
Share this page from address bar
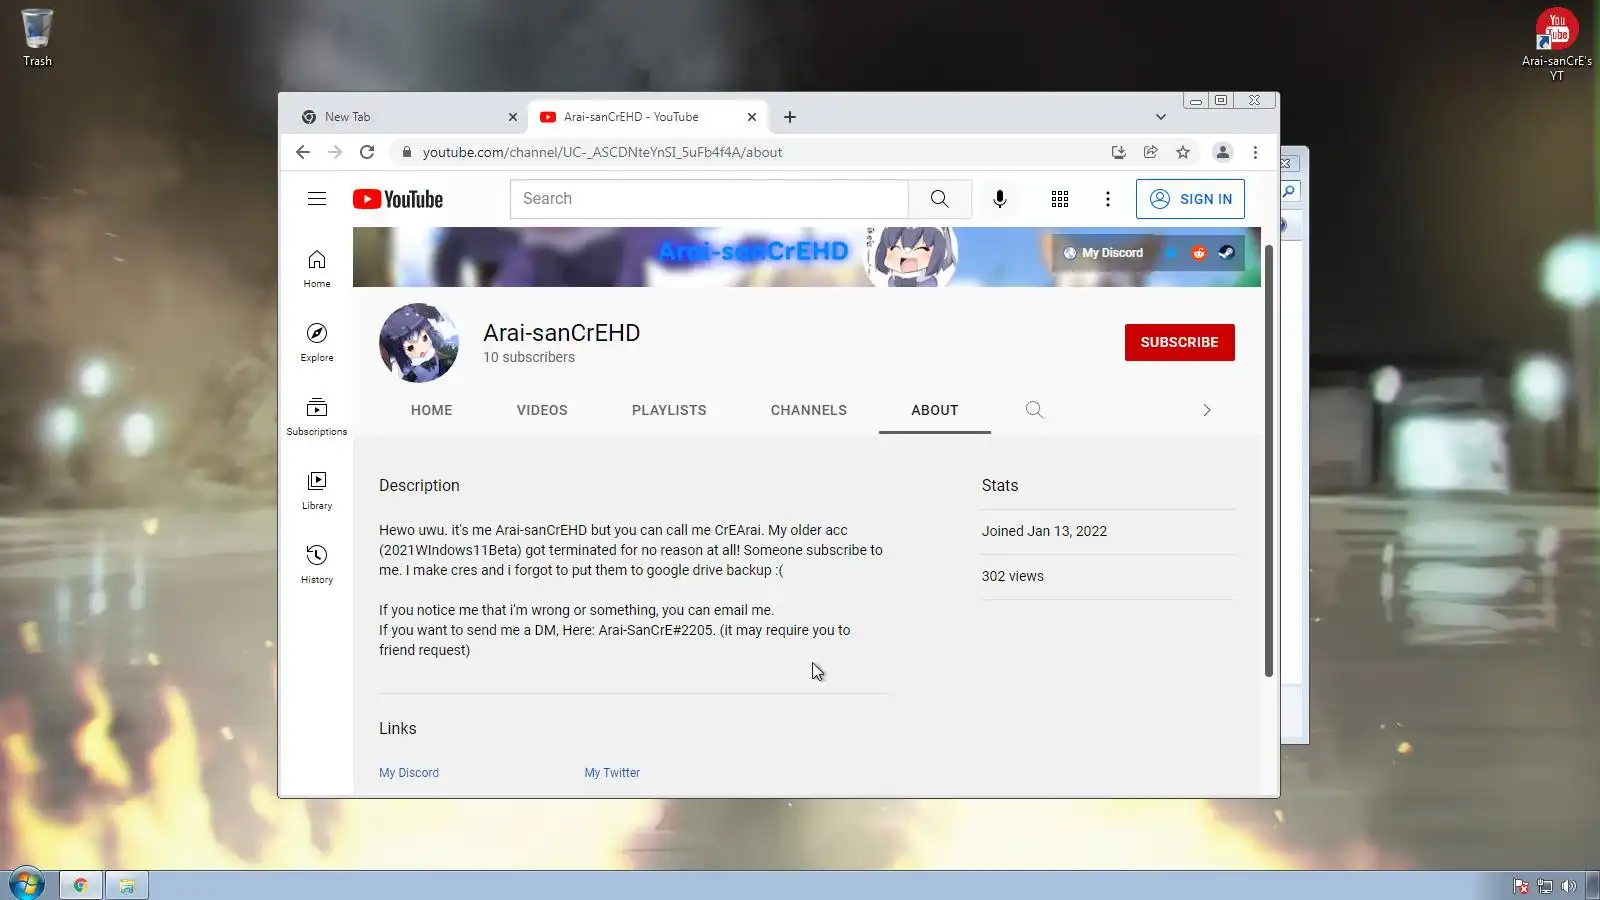pyautogui.click(x=1151, y=152)
